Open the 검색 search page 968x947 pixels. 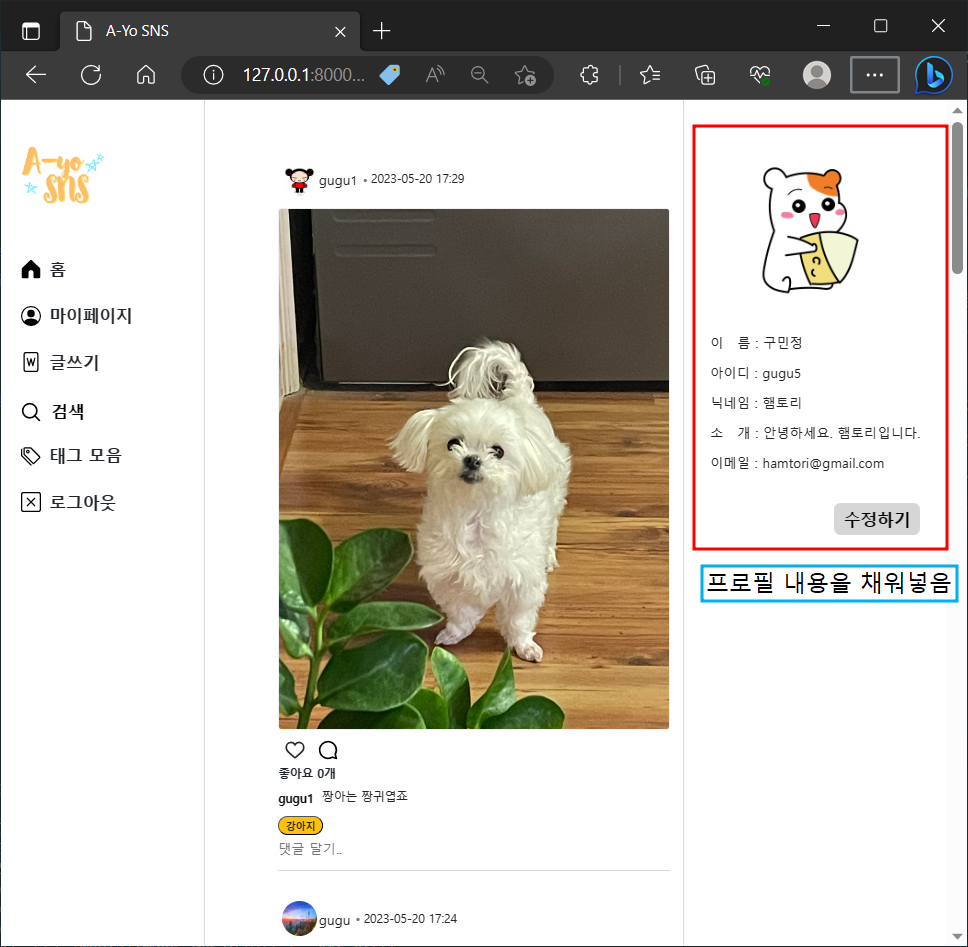[x=32, y=411]
